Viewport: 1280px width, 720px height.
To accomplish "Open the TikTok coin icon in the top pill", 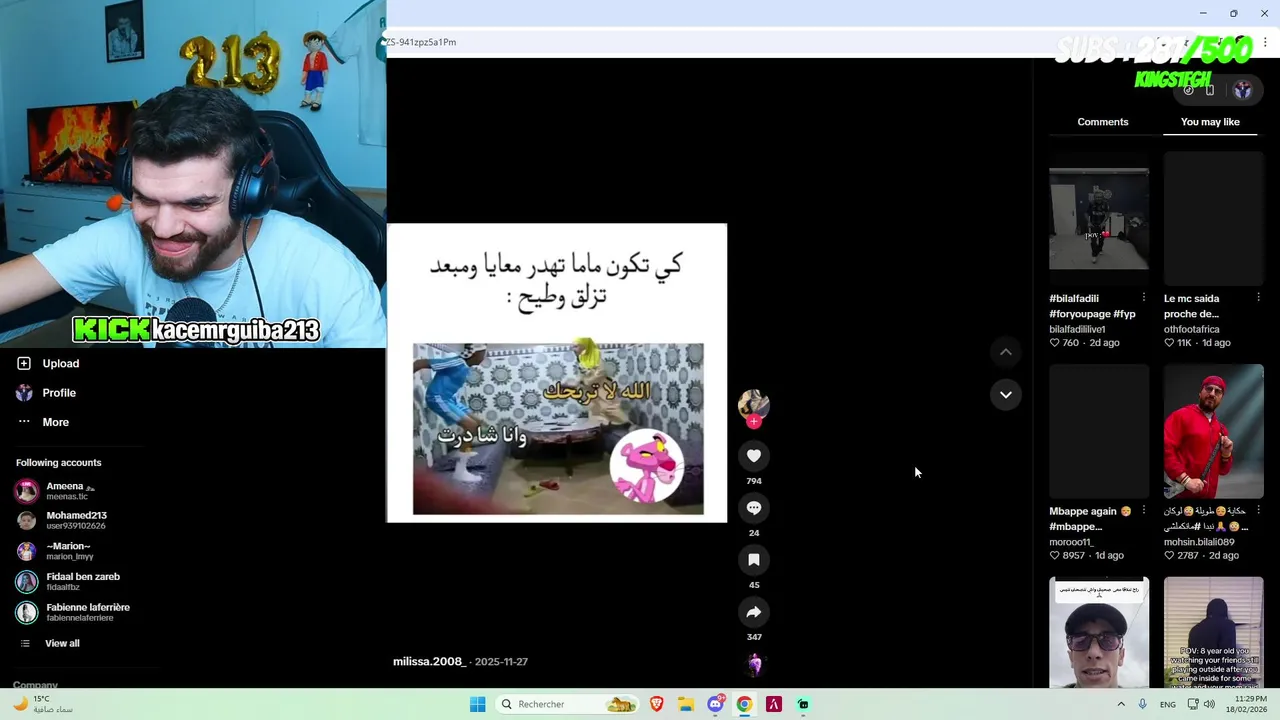I will coord(1188,90).
